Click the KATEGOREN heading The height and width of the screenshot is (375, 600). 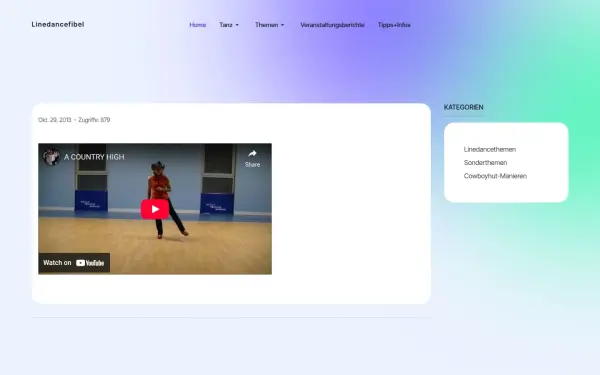click(x=463, y=107)
